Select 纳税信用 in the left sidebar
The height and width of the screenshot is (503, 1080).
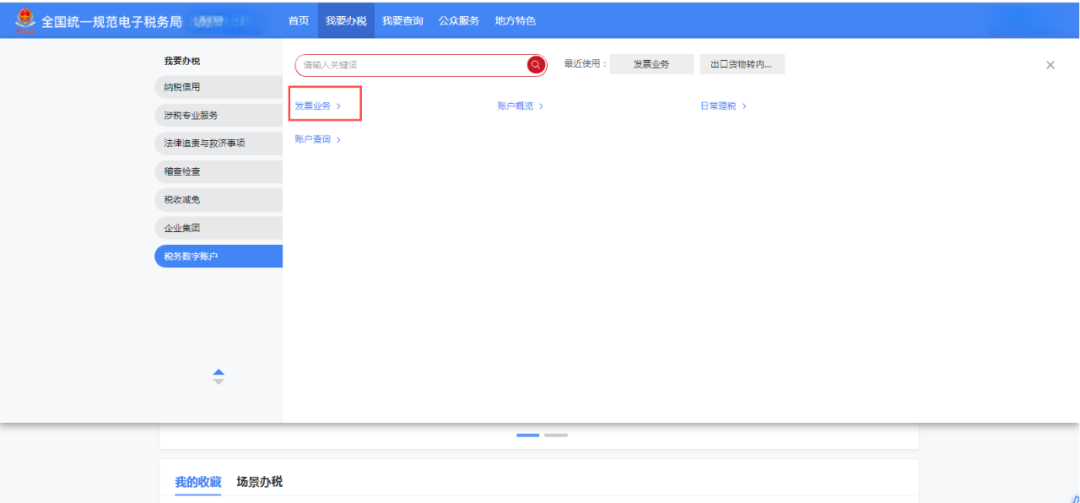click(218, 87)
